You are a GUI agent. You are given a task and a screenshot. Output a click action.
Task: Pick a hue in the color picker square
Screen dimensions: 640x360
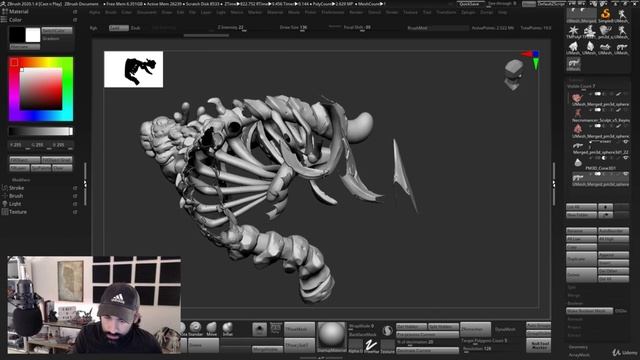(41, 89)
